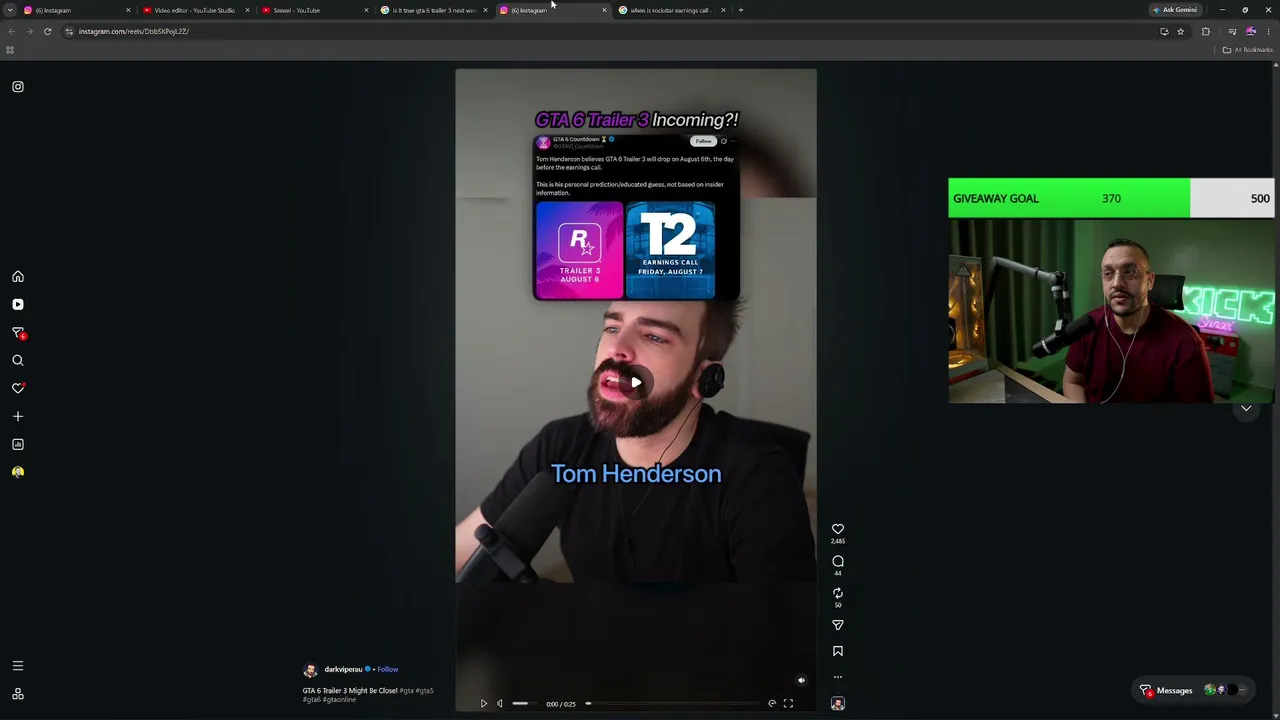Image resolution: width=1280 pixels, height=720 pixels.
Task: Click the address bar URL
Action: click(134, 31)
